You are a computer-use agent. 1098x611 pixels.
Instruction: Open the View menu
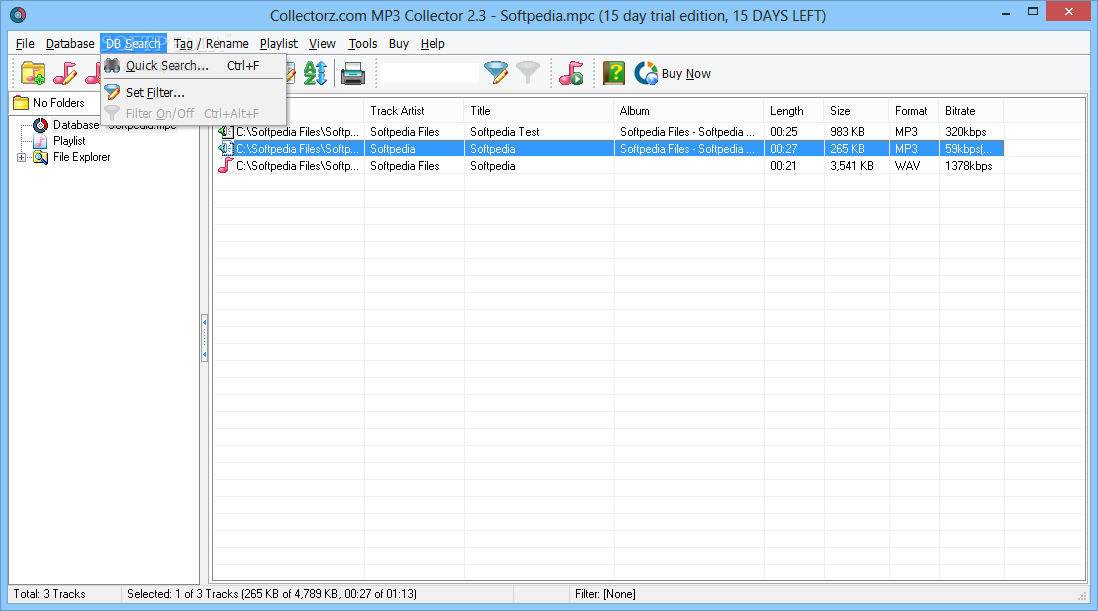click(x=322, y=43)
